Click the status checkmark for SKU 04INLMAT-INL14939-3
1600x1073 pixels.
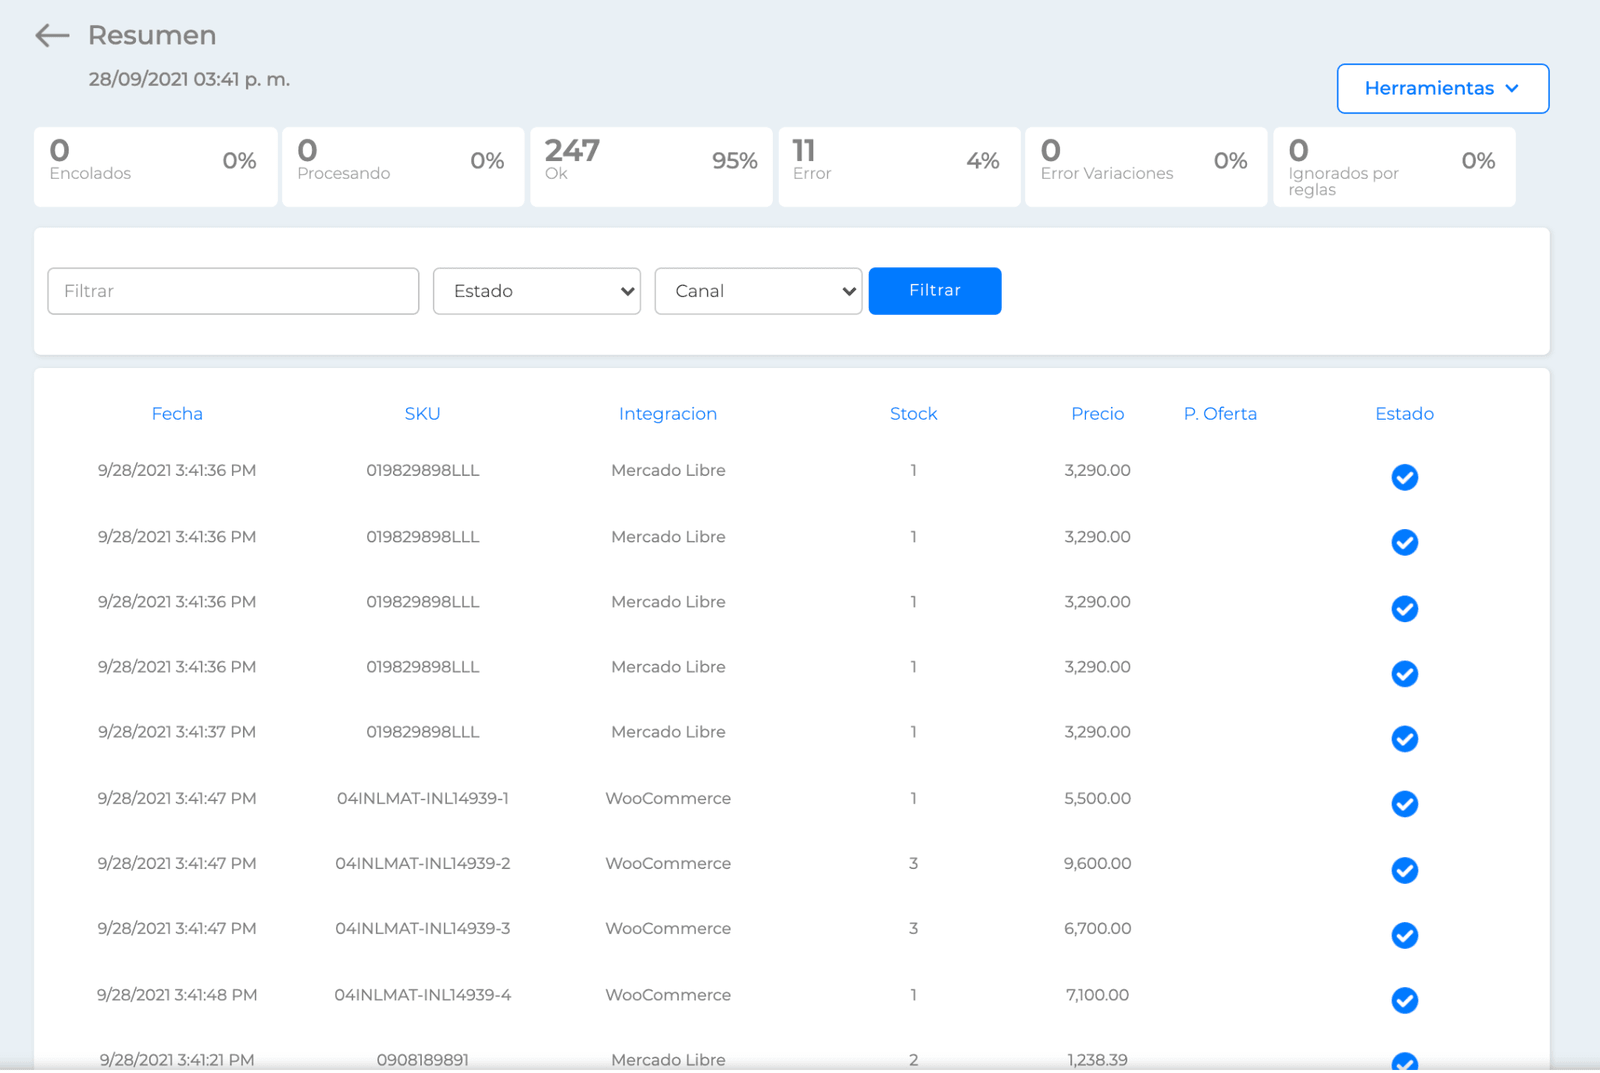(x=1404, y=935)
